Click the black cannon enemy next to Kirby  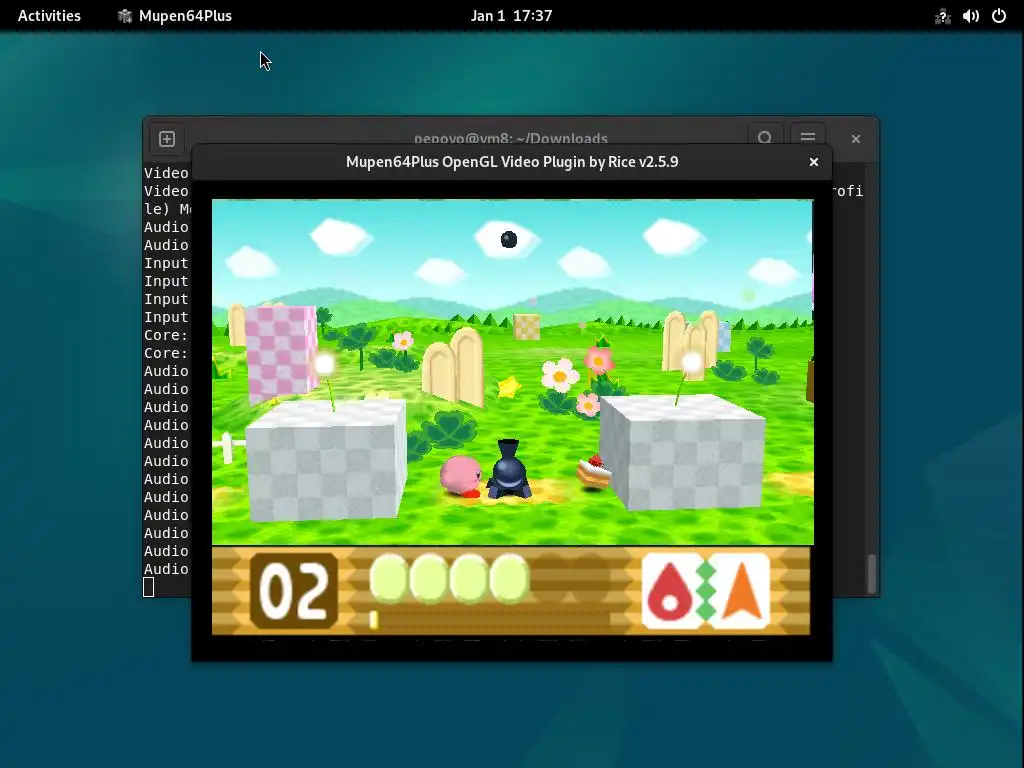coord(509,470)
